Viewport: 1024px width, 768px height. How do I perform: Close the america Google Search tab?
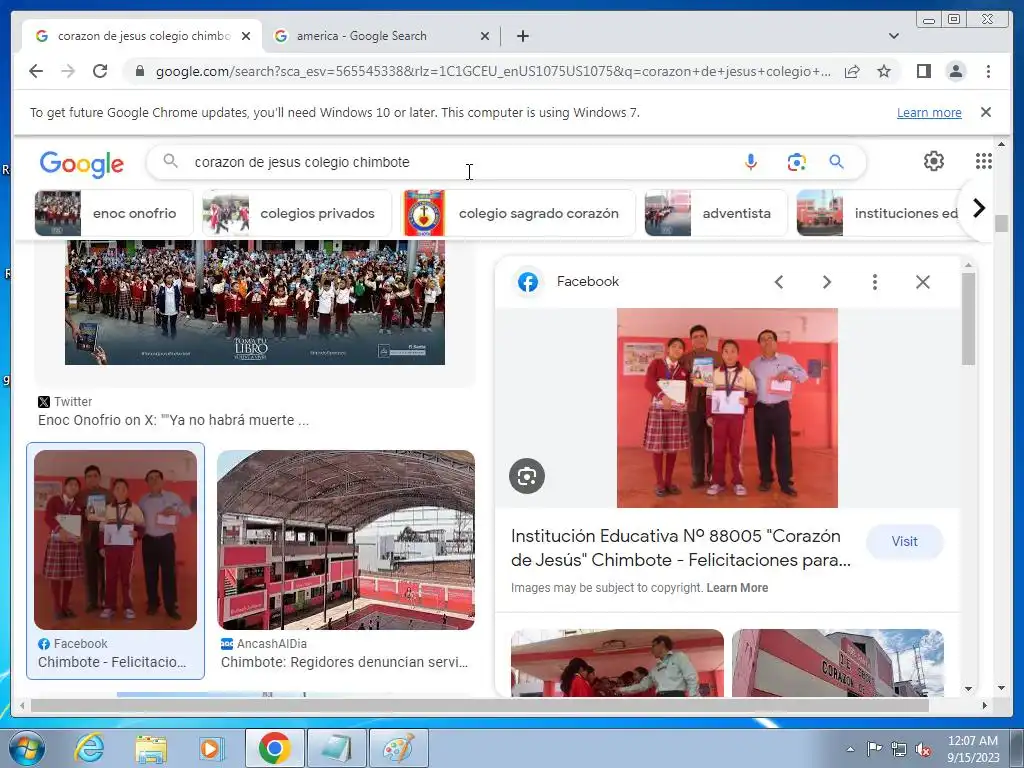485,36
